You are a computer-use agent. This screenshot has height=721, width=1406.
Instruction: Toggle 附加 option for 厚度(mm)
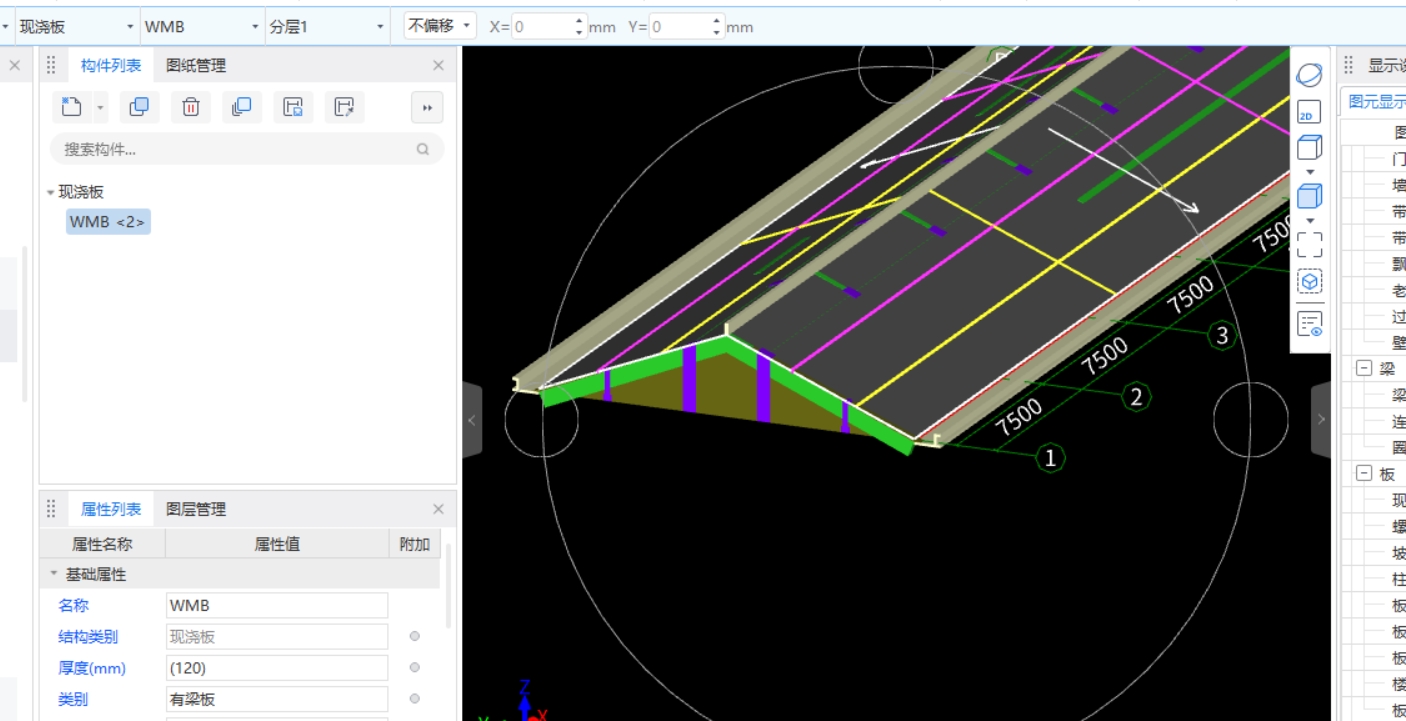click(414, 668)
